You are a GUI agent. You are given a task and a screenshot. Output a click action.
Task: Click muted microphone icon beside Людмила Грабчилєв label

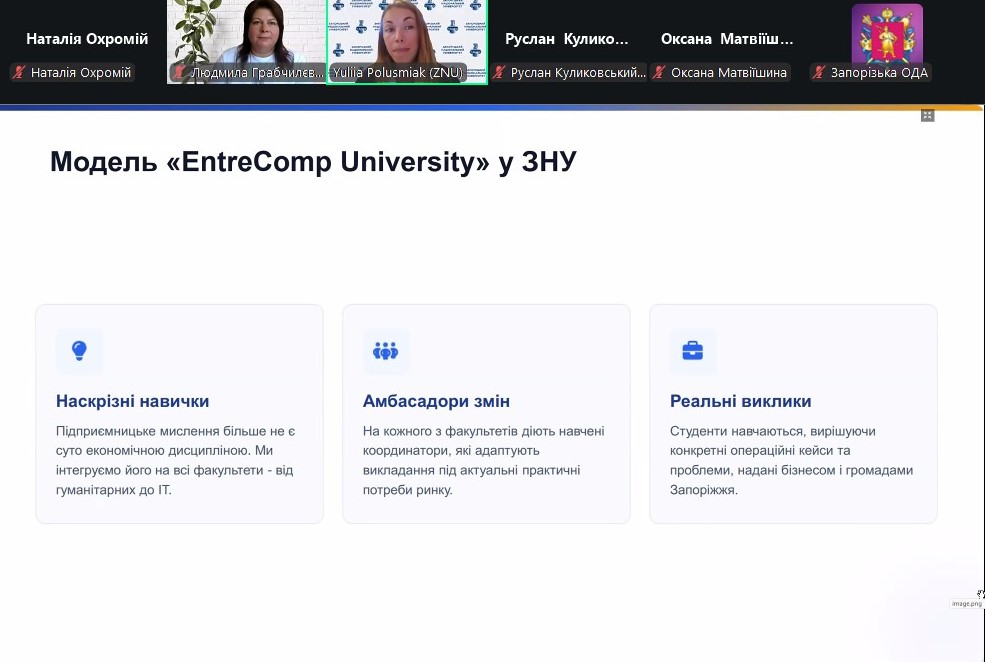(x=179, y=72)
